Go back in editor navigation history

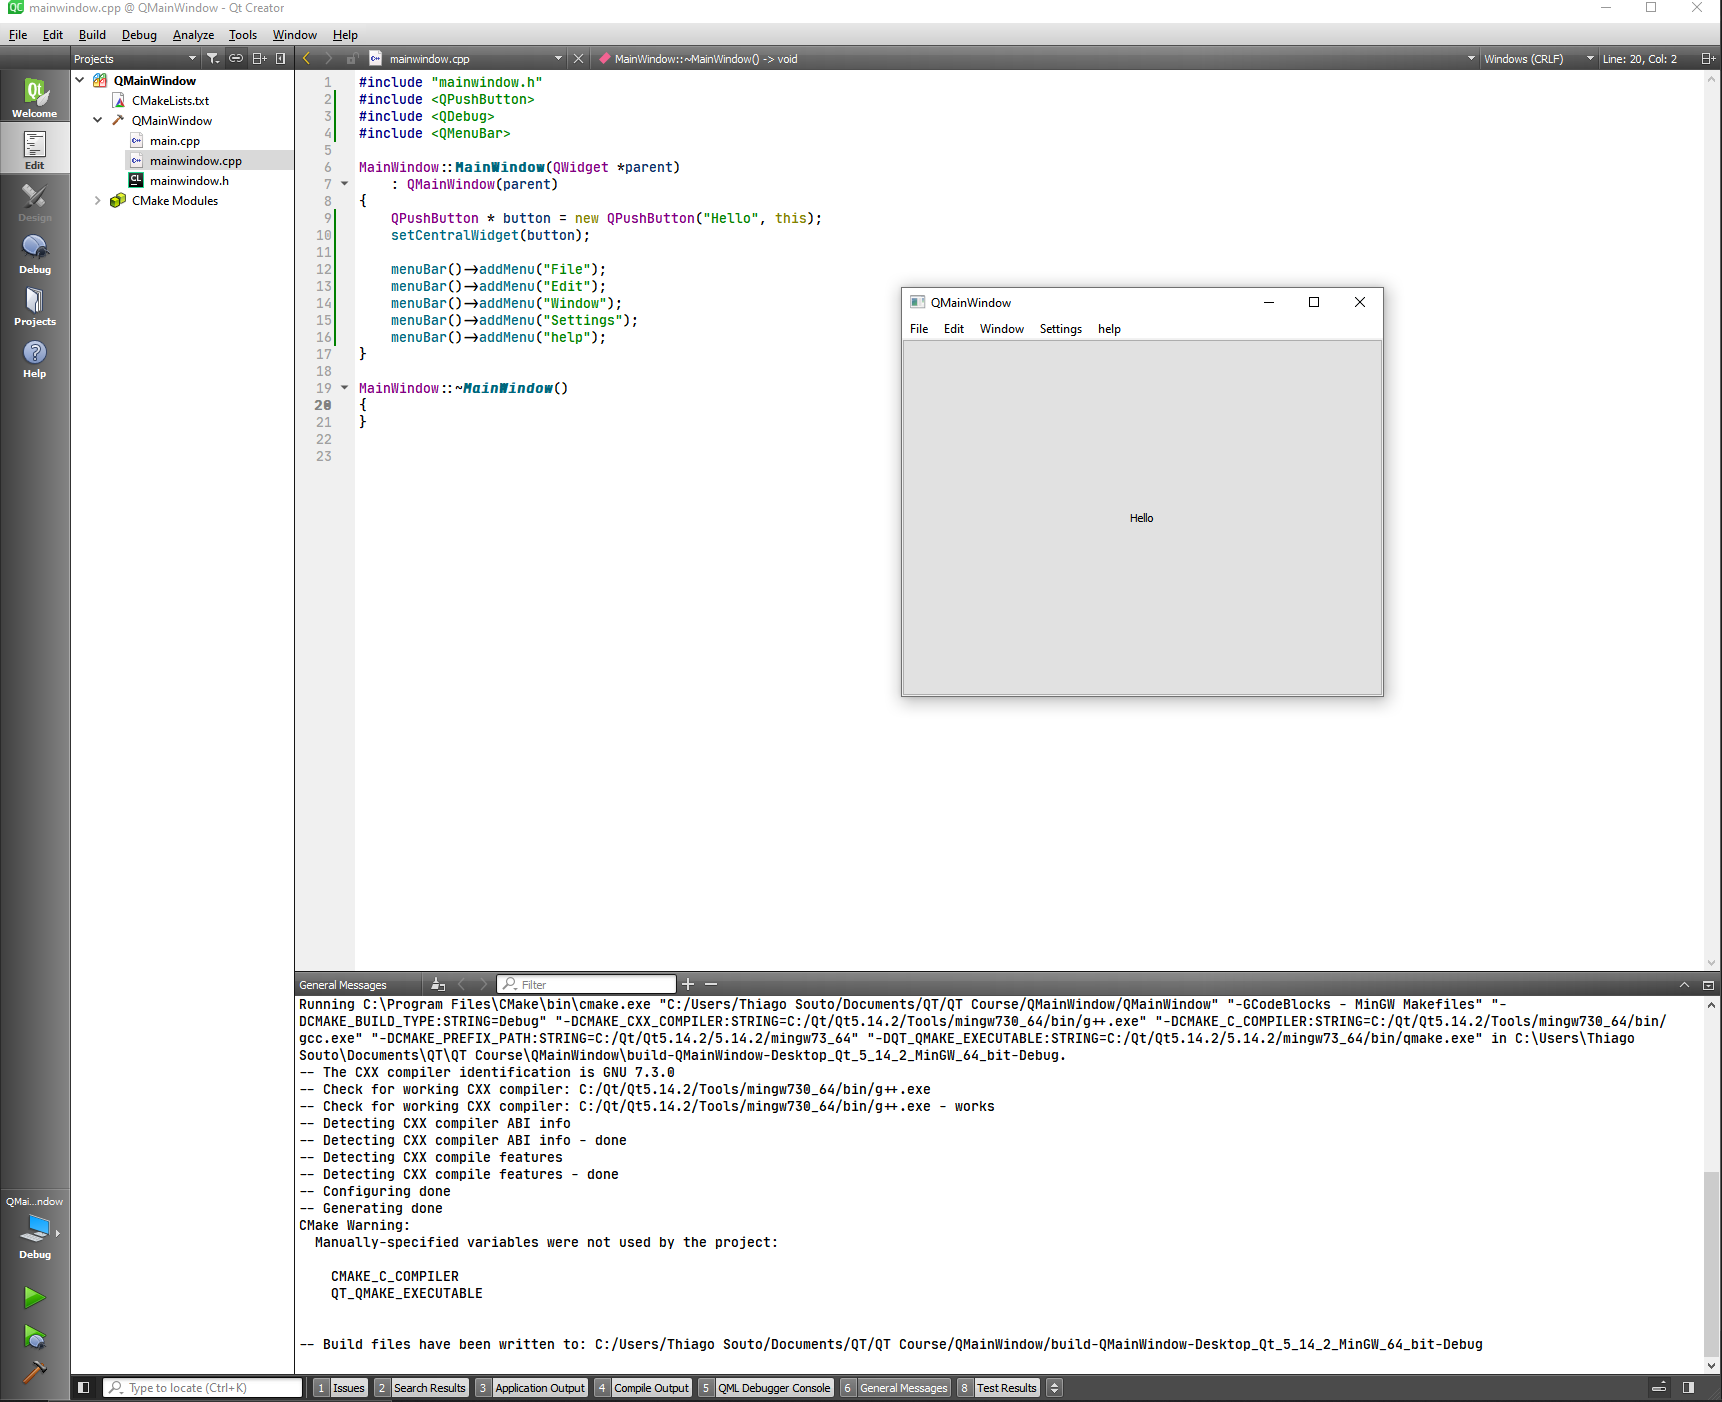click(x=307, y=59)
